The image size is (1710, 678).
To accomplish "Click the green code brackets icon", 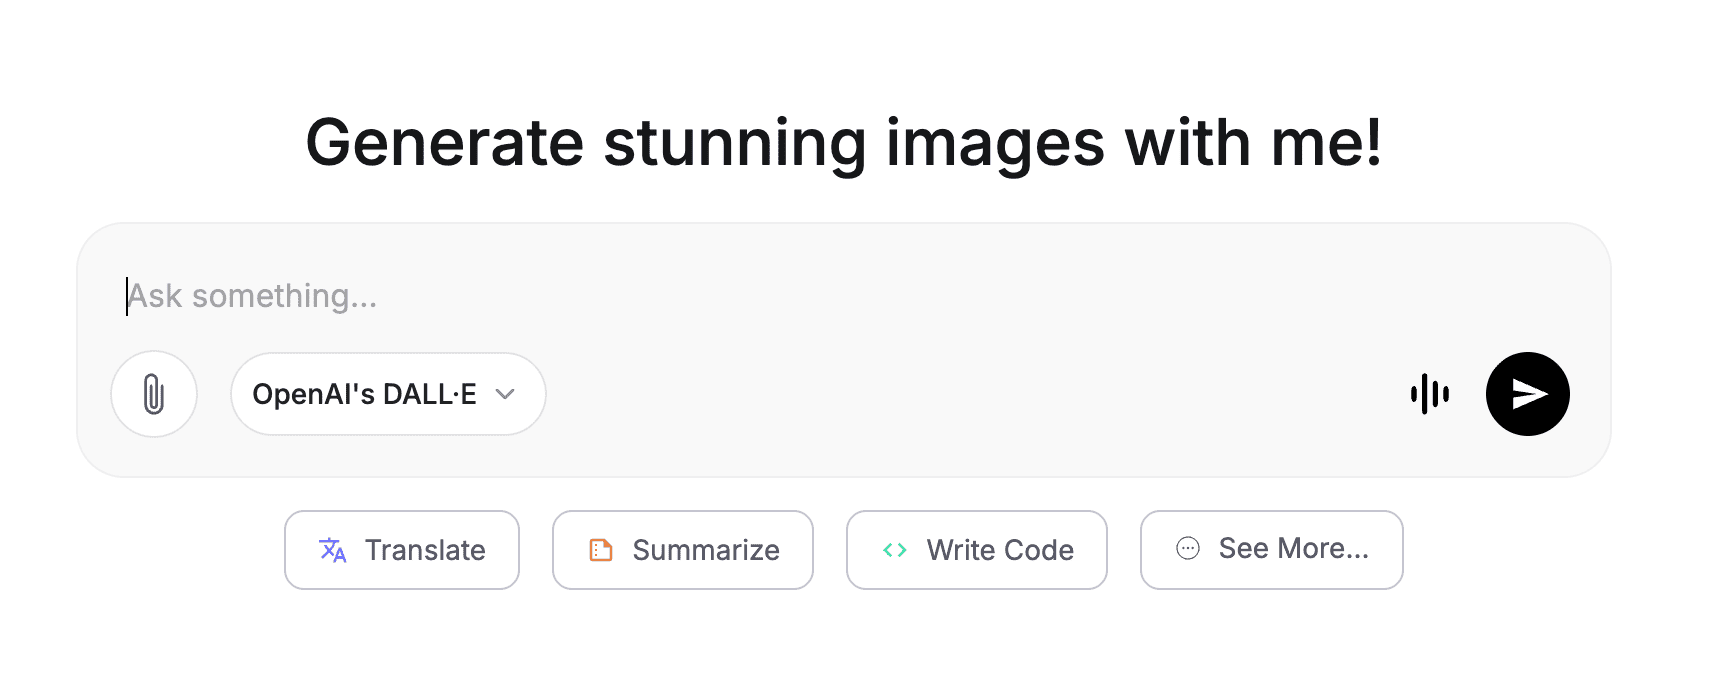I will click(x=895, y=550).
